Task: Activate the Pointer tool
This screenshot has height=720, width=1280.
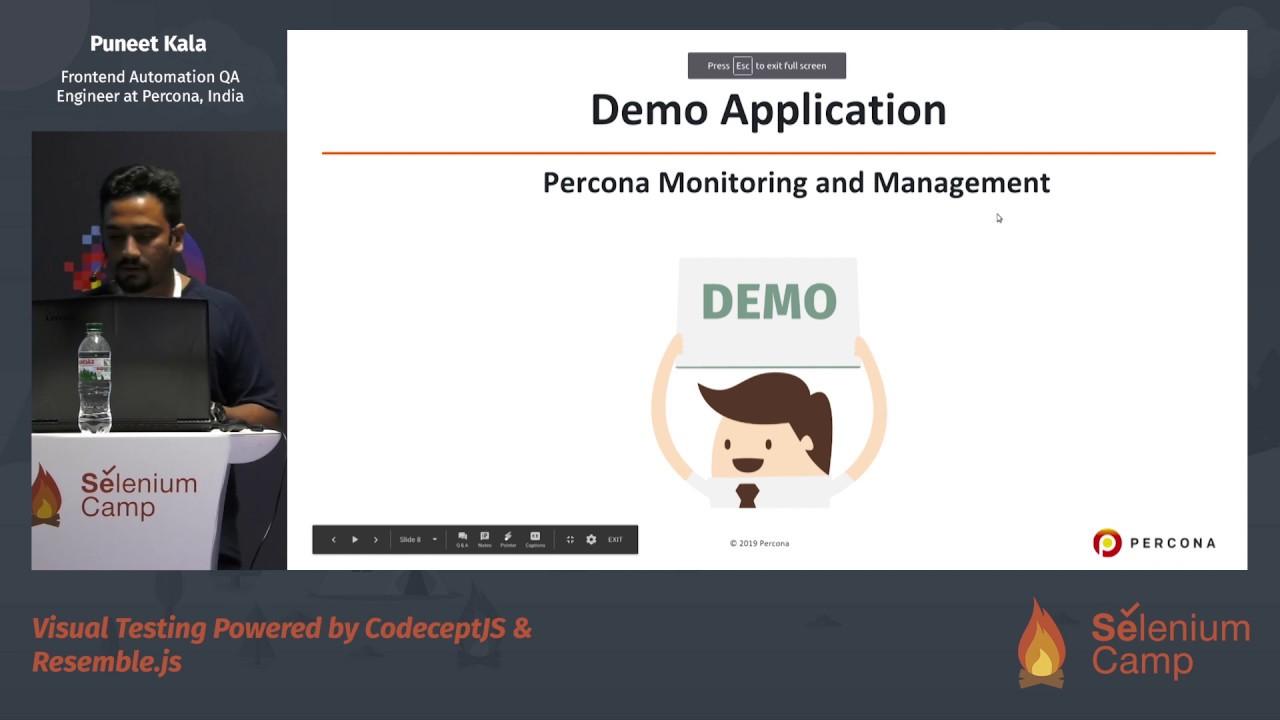Action: coord(508,539)
